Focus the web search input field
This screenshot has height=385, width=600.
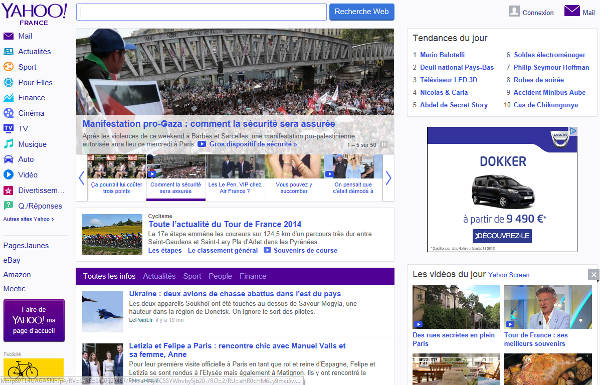coord(201,12)
